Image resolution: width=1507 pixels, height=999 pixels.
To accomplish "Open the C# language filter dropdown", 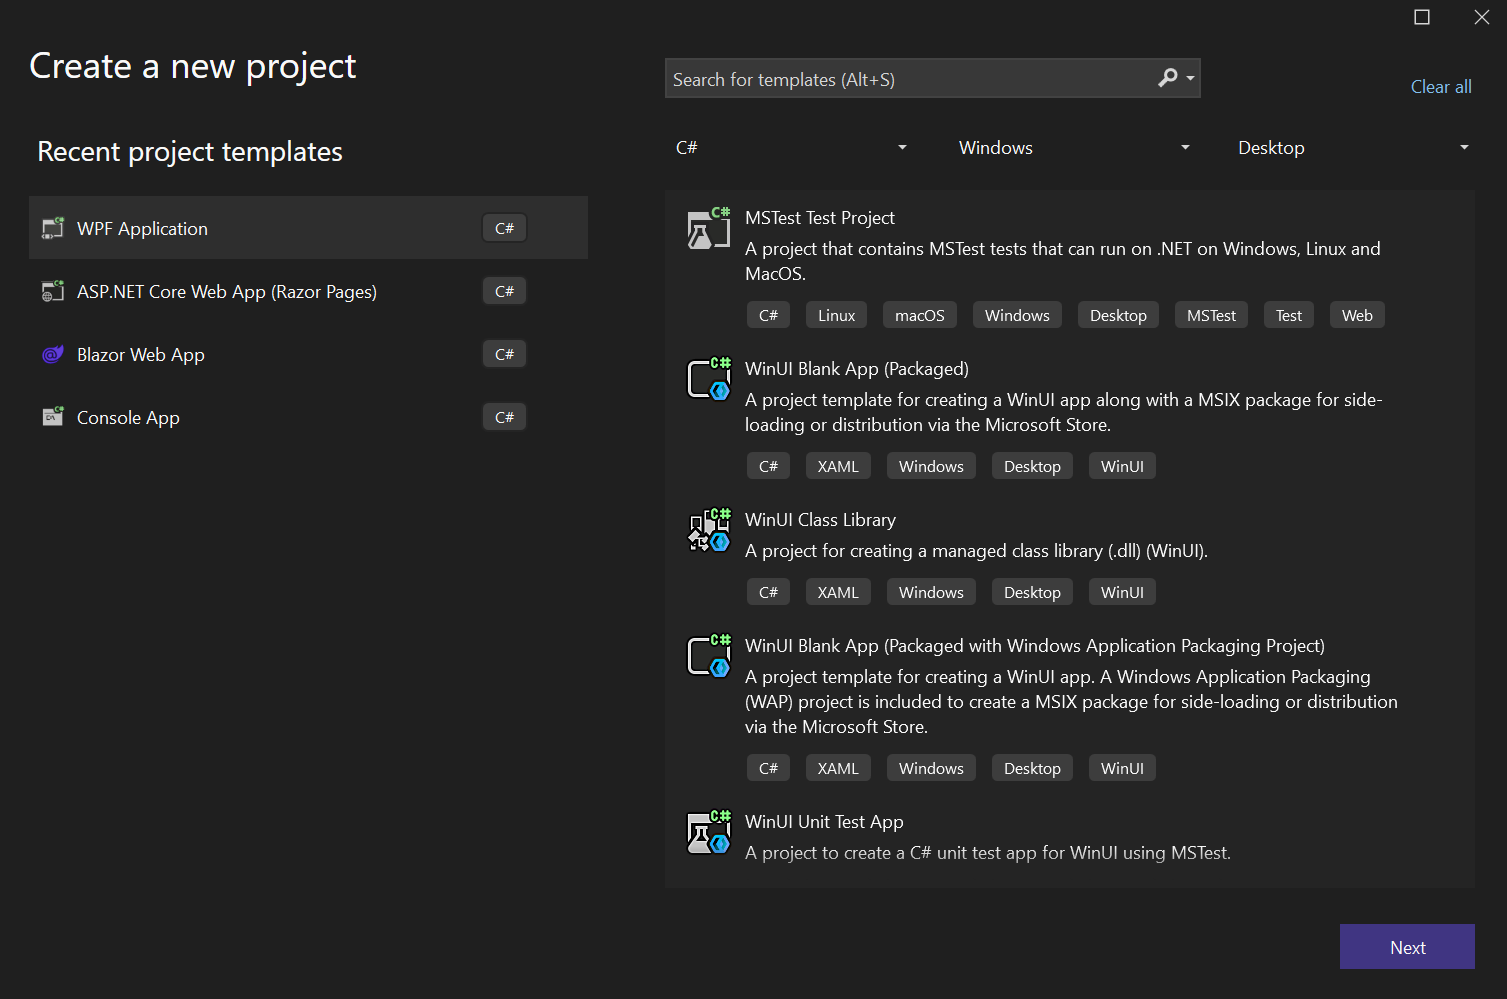I will click(791, 147).
